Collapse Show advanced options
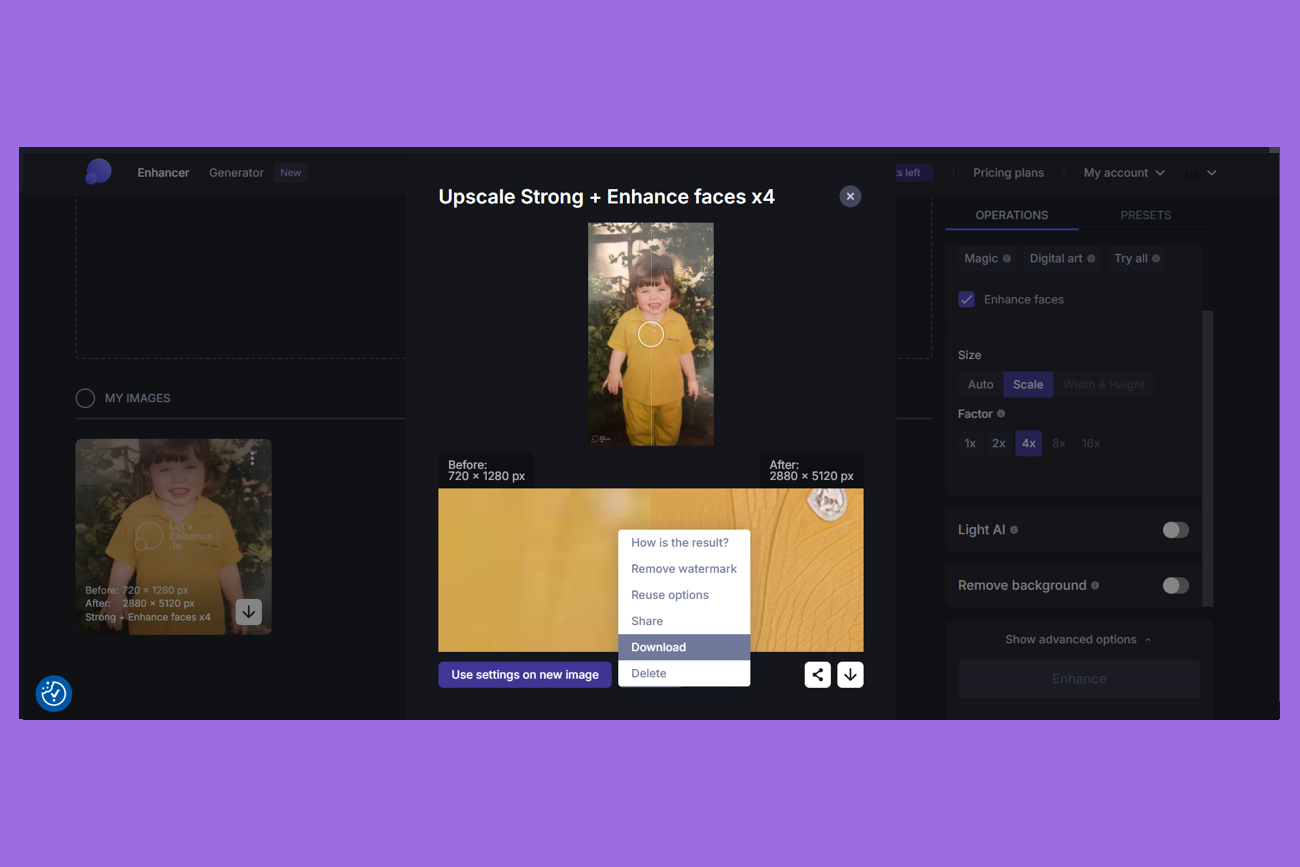Screen dimensions: 1300x867 [1078, 640]
